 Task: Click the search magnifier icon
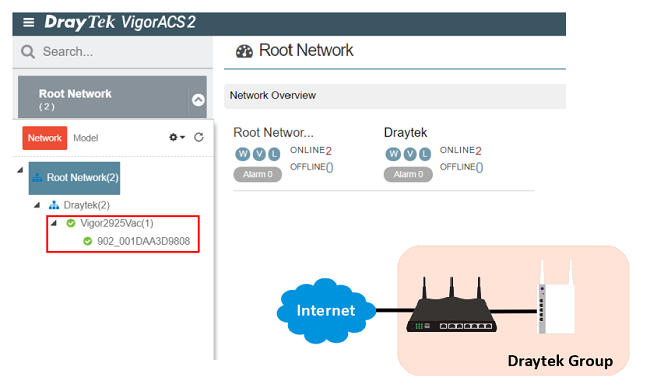click(x=28, y=52)
